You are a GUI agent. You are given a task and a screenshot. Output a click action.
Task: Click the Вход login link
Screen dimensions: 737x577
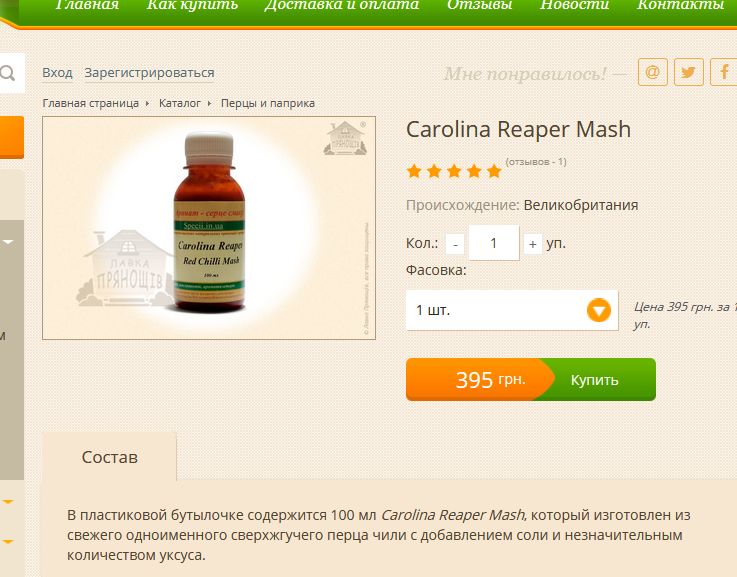pos(57,73)
